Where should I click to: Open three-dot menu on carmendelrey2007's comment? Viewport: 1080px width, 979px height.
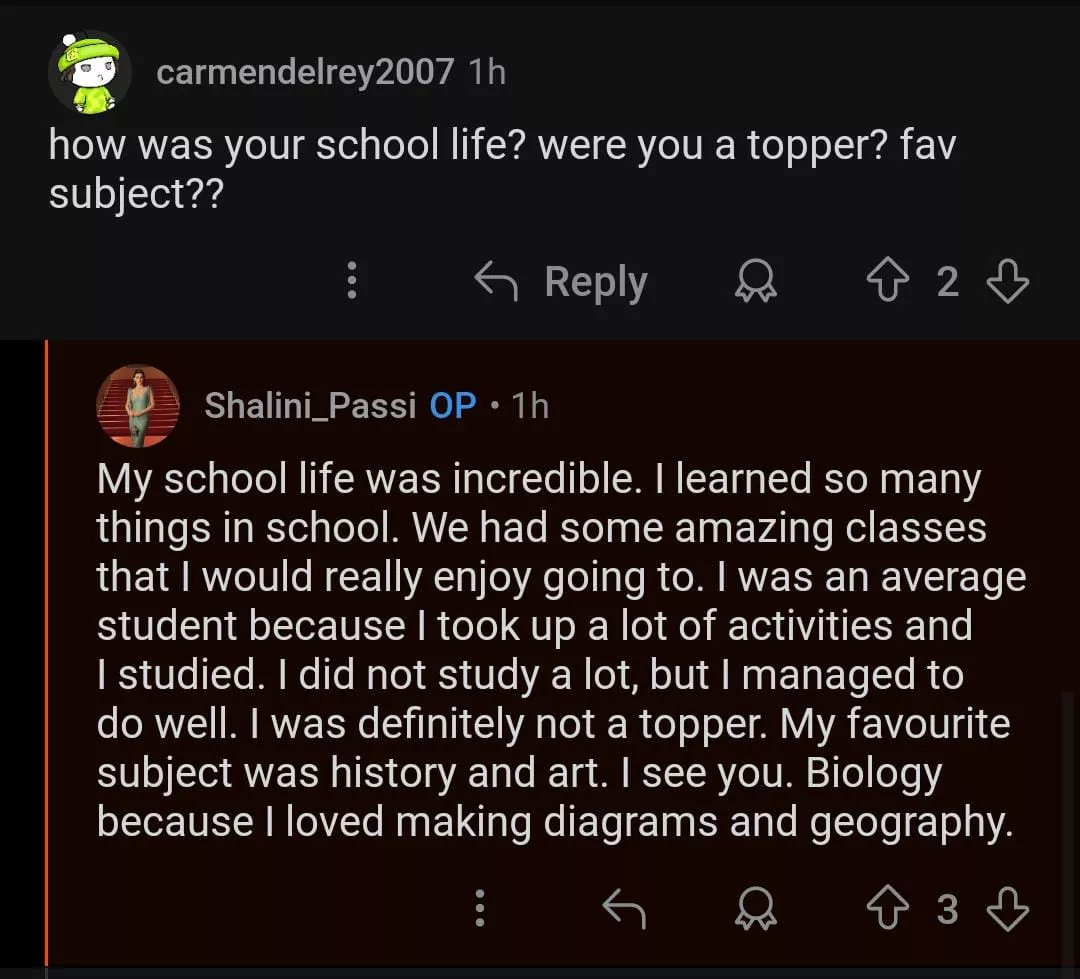pyautogui.click(x=351, y=283)
